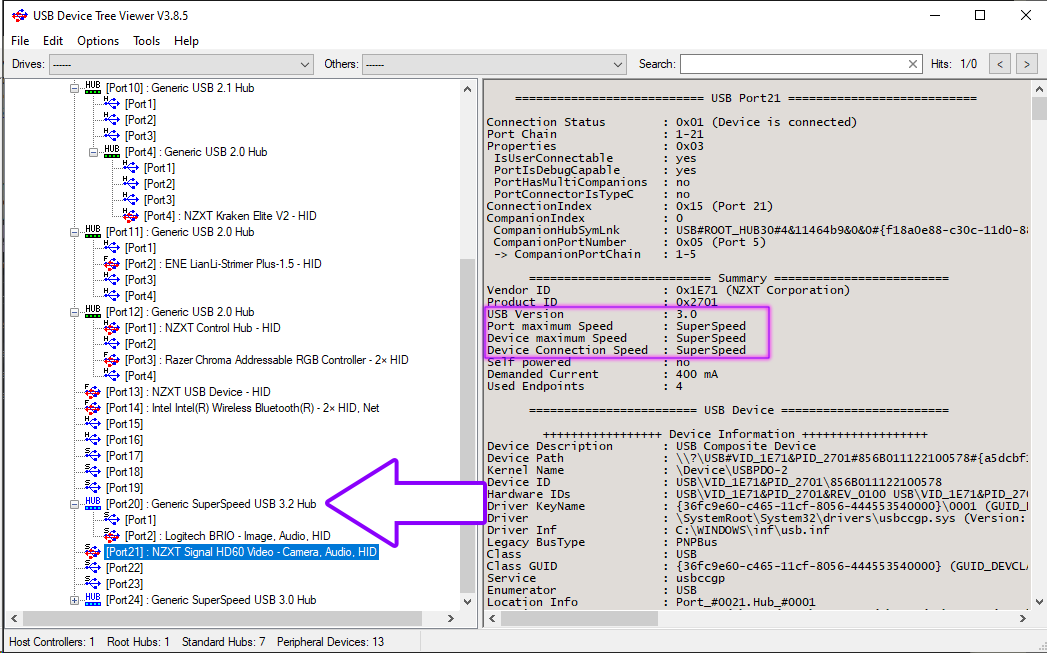This screenshot has height=653, width=1047.
Task: Click the ENE LianLi-Strimer Plus device icon
Action: click(x=112, y=264)
